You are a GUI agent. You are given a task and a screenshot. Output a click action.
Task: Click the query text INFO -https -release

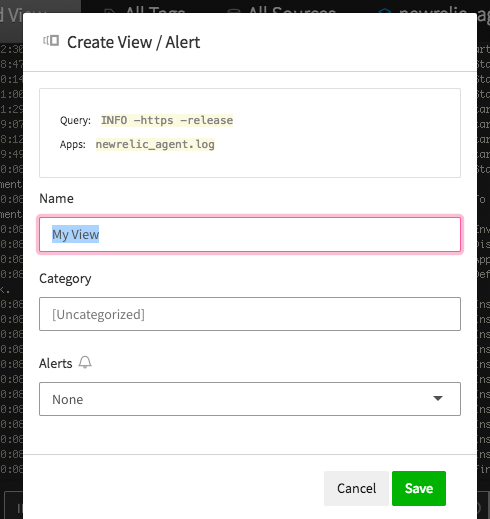pyautogui.click(x=167, y=120)
